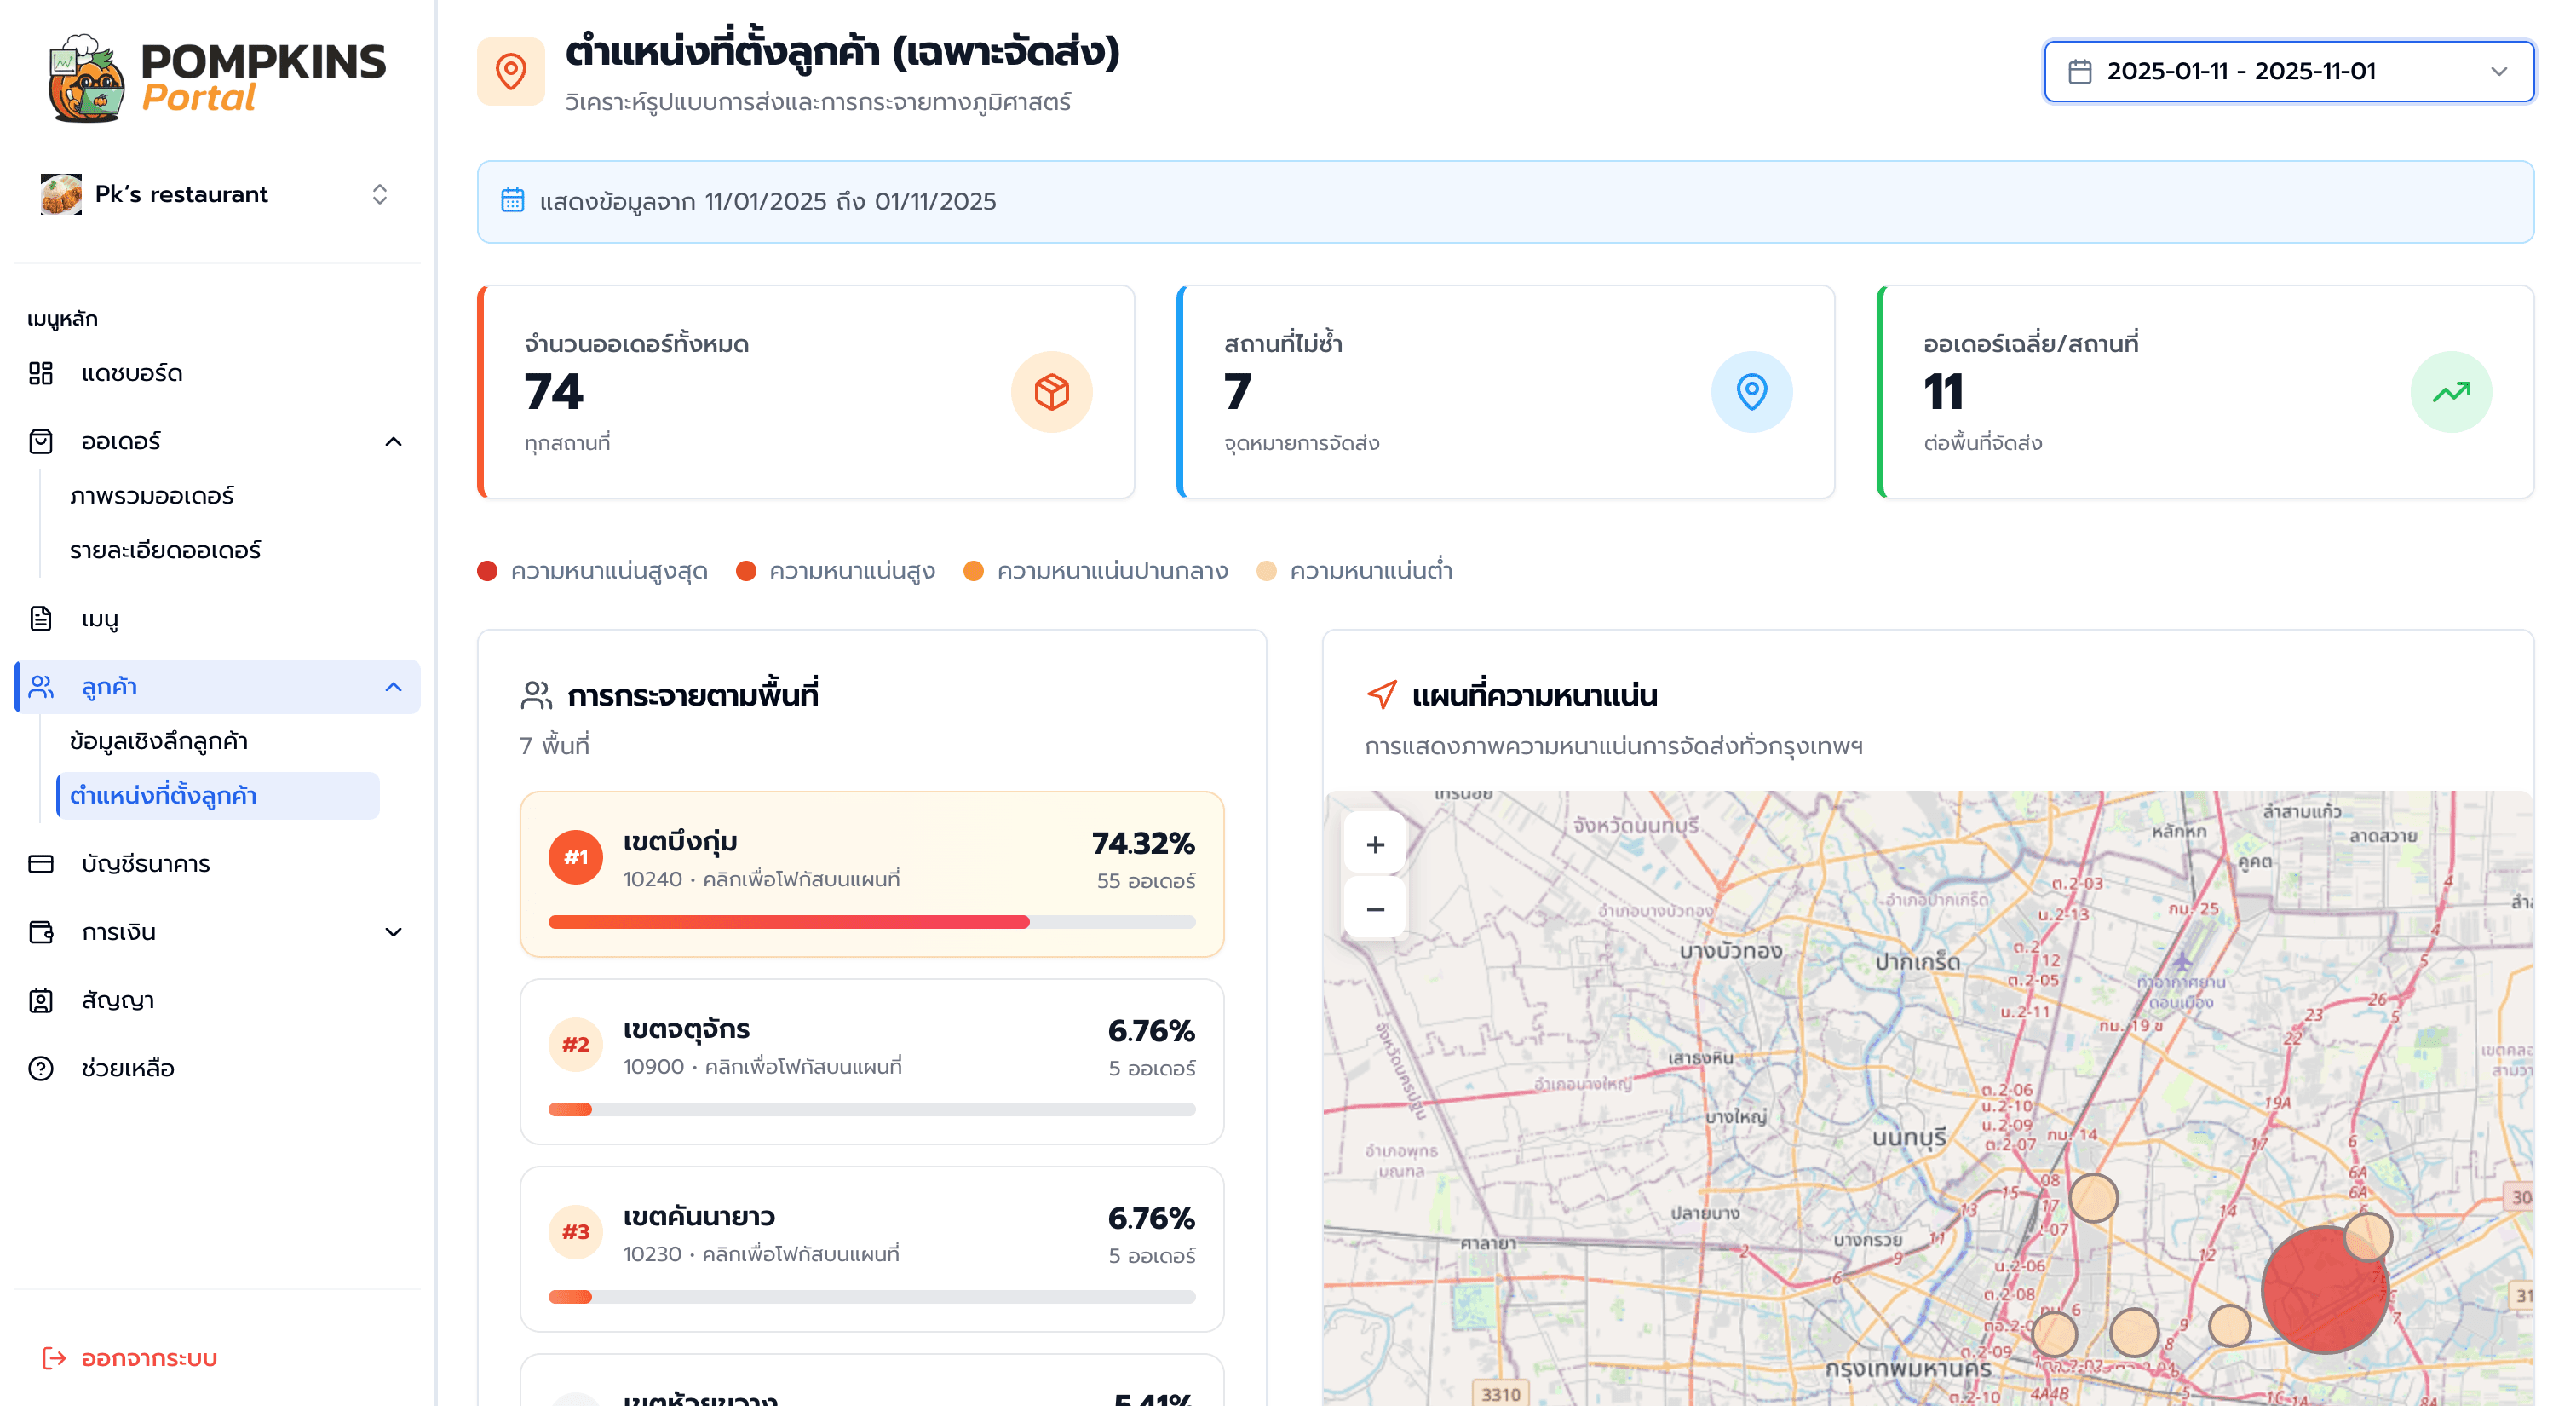Click the จำนวนออเดอร์ทั้งหมด value 74

[x=553, y=392]
